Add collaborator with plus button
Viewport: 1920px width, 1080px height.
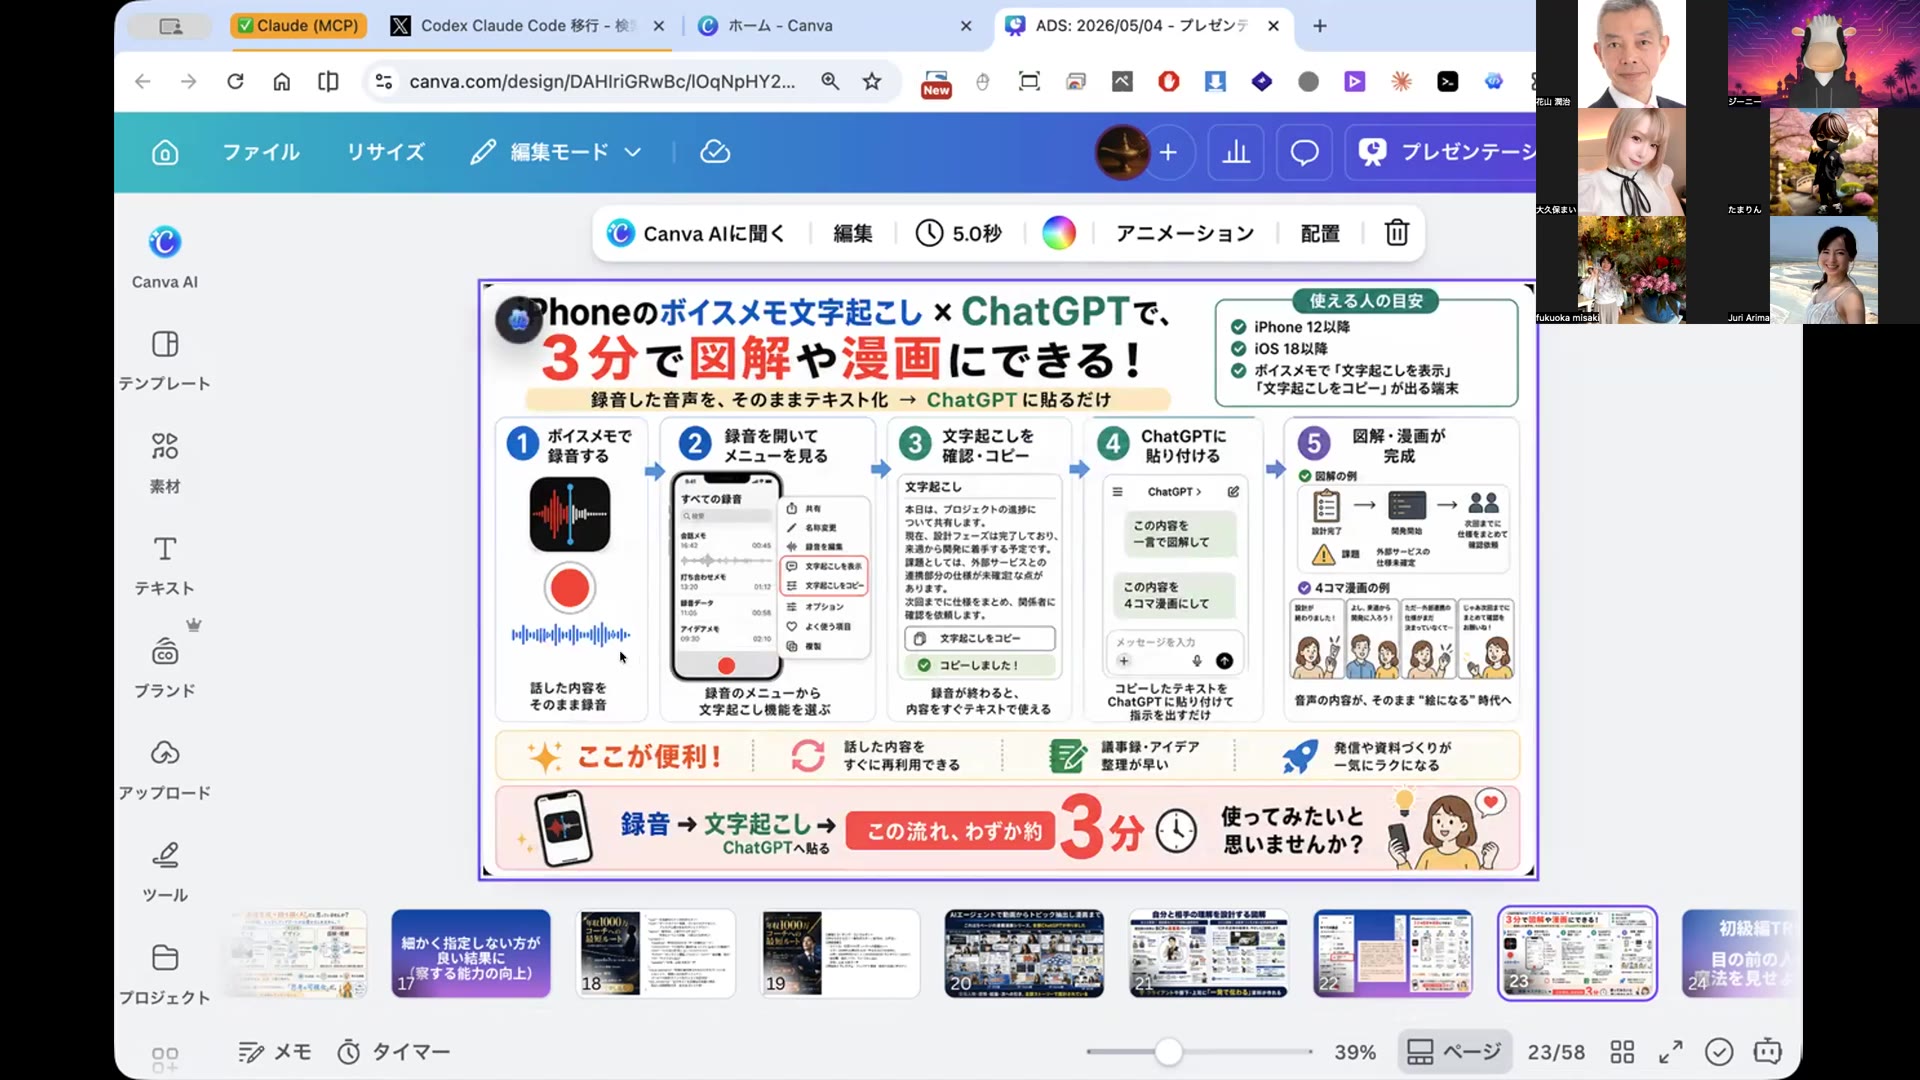(x=1168, y=152)
